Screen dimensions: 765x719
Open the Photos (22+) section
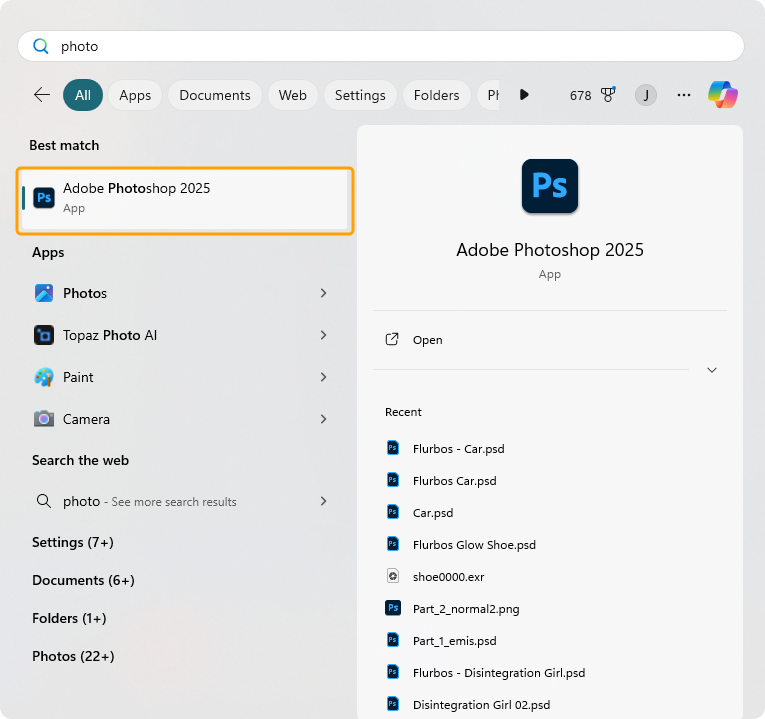pyautogui.click(x=73, y=657)
